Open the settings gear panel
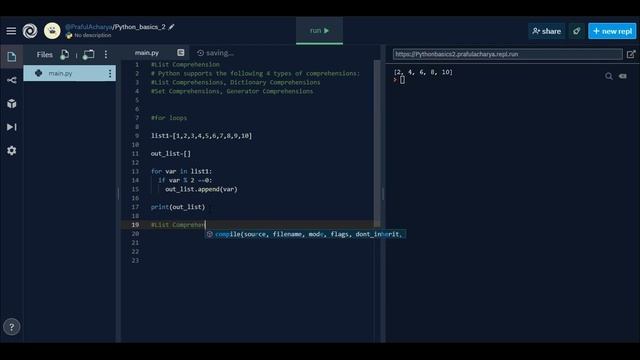The width and height of the screenshot is (640, 360). [11, 151]
